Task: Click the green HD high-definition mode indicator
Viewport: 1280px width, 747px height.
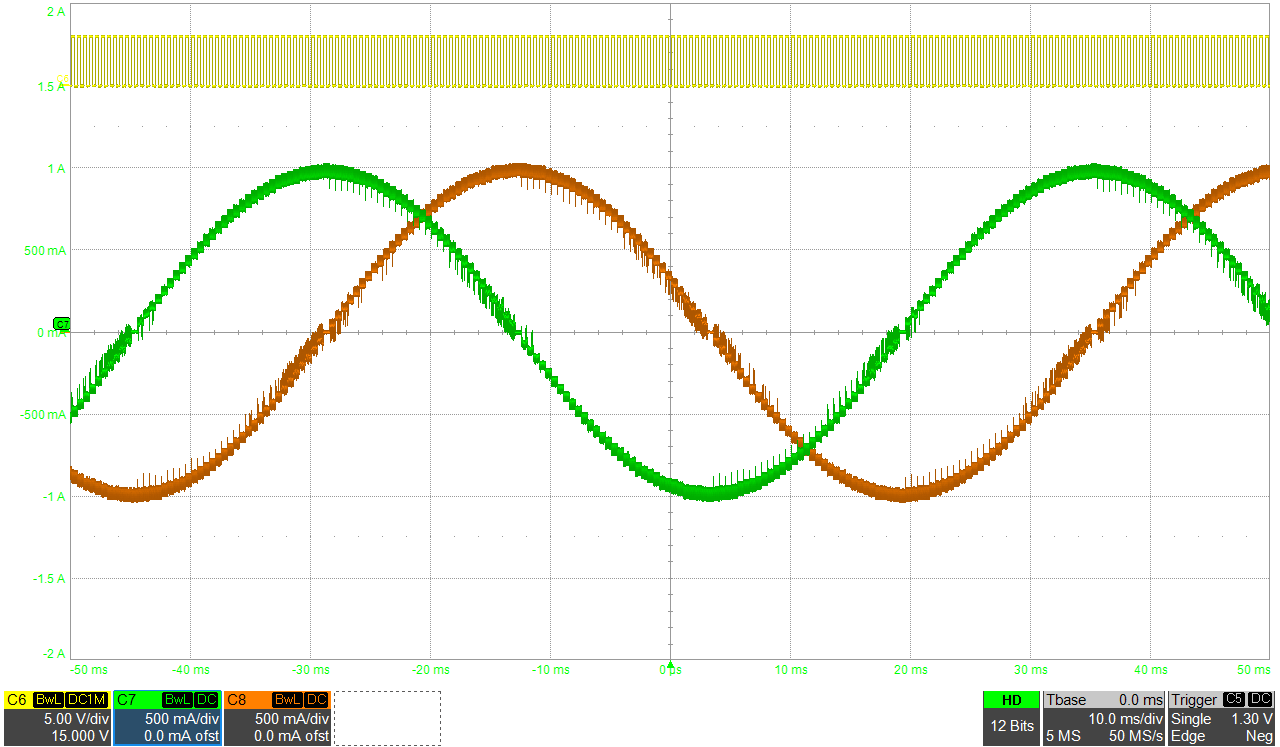Action: click(1011, 700)
